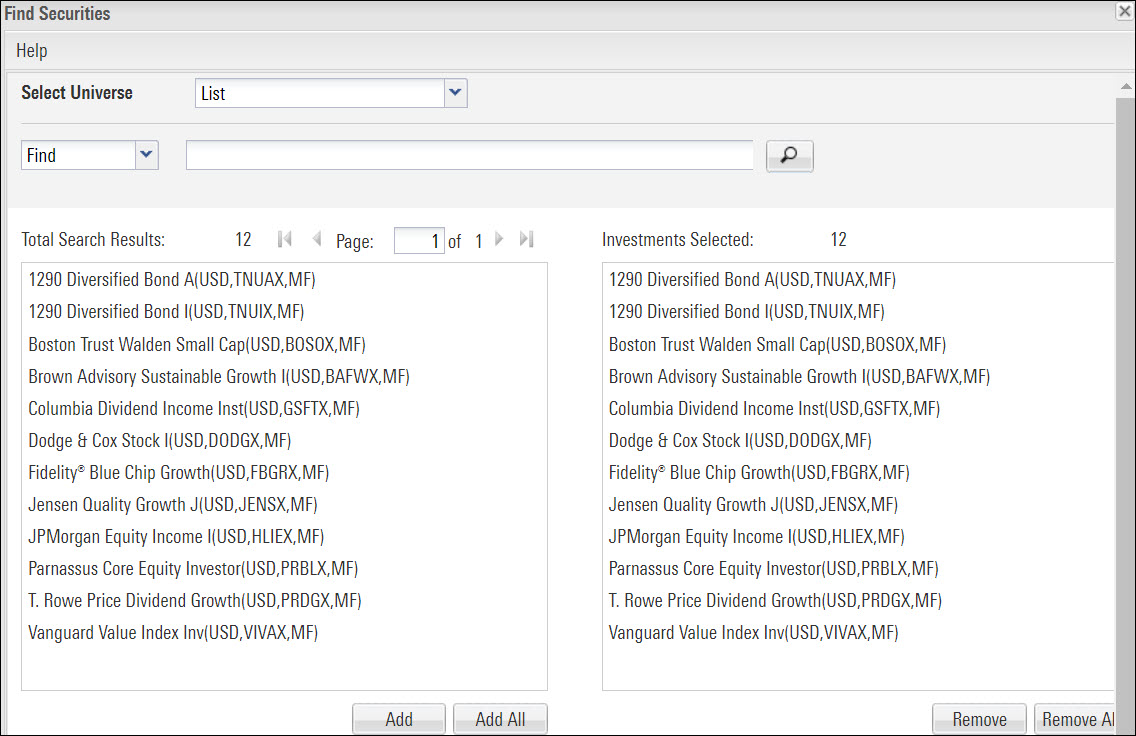Select Boston Trust Walden Small Cap in search results
Image resolution: width=1136 pixels, height=736 pixels.
197,344
